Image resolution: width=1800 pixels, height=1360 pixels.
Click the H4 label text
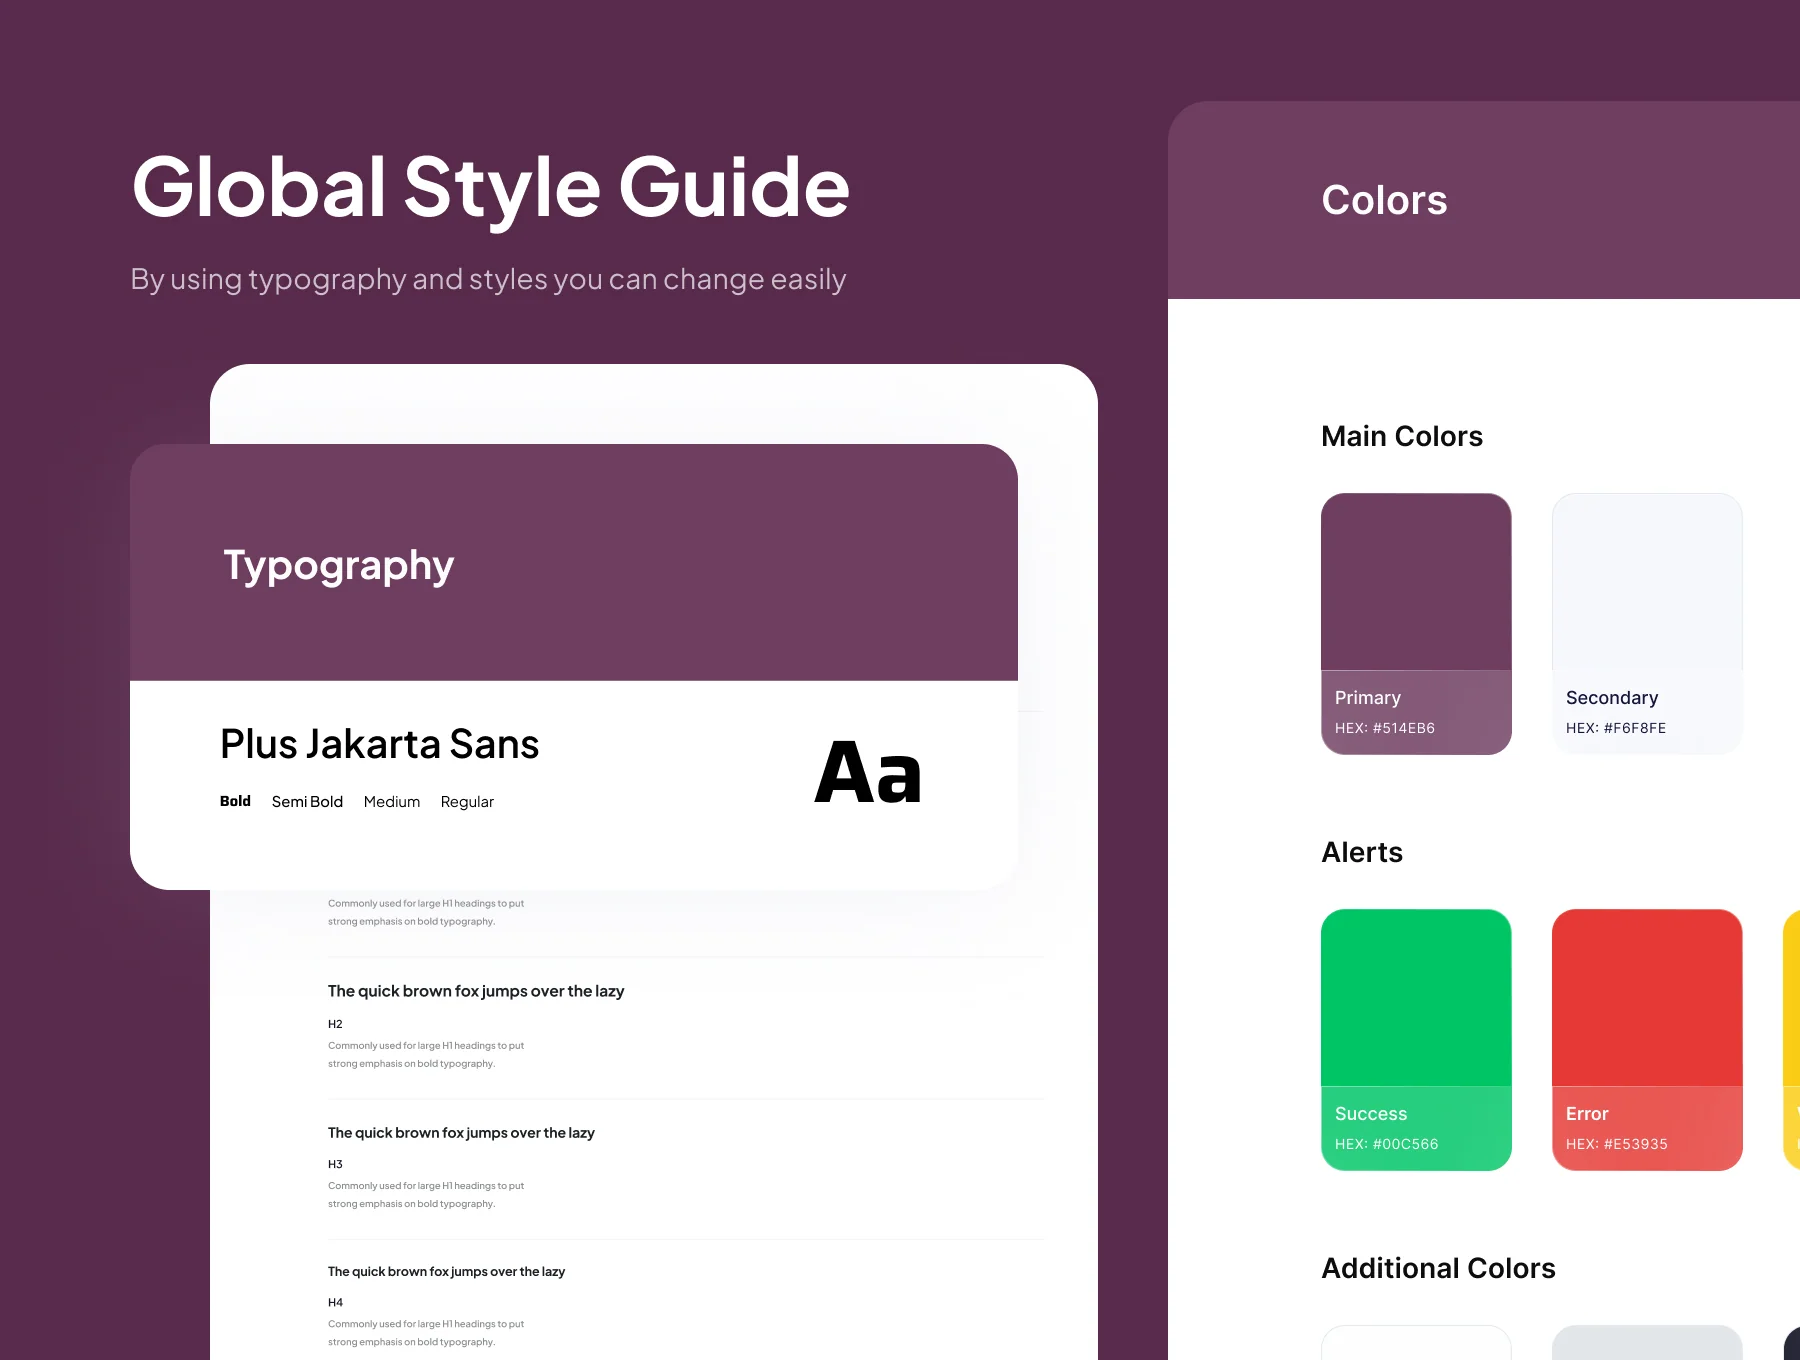click(x=335, y=1302)
